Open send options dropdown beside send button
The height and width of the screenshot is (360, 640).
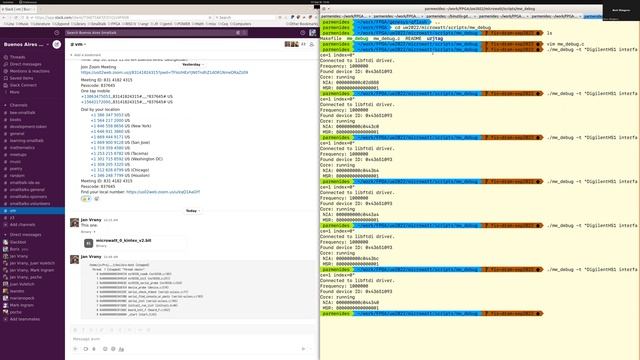click(x=311, y=349)
